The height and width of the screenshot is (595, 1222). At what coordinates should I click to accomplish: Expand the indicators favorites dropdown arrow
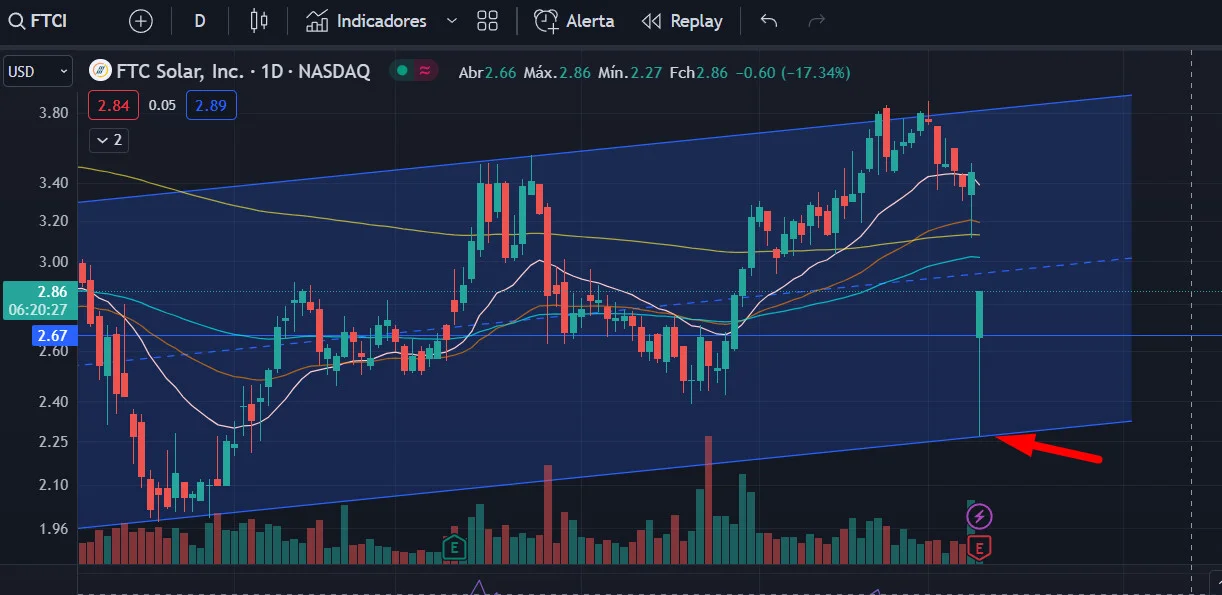(x=451, y=20)
